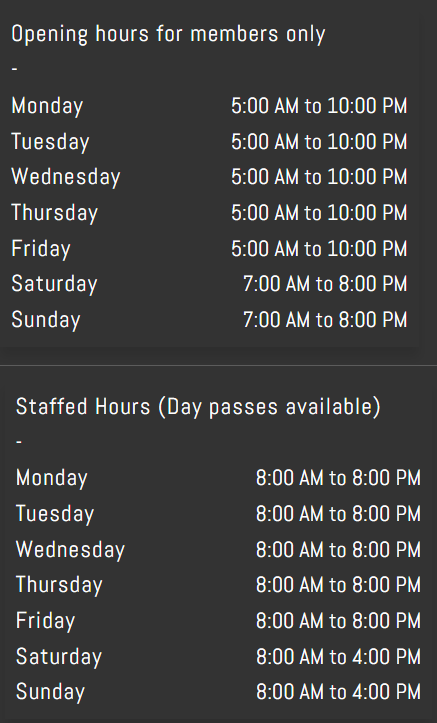
Task: Click the dash under the Staffed Hours heading
Action: point(19,442)
